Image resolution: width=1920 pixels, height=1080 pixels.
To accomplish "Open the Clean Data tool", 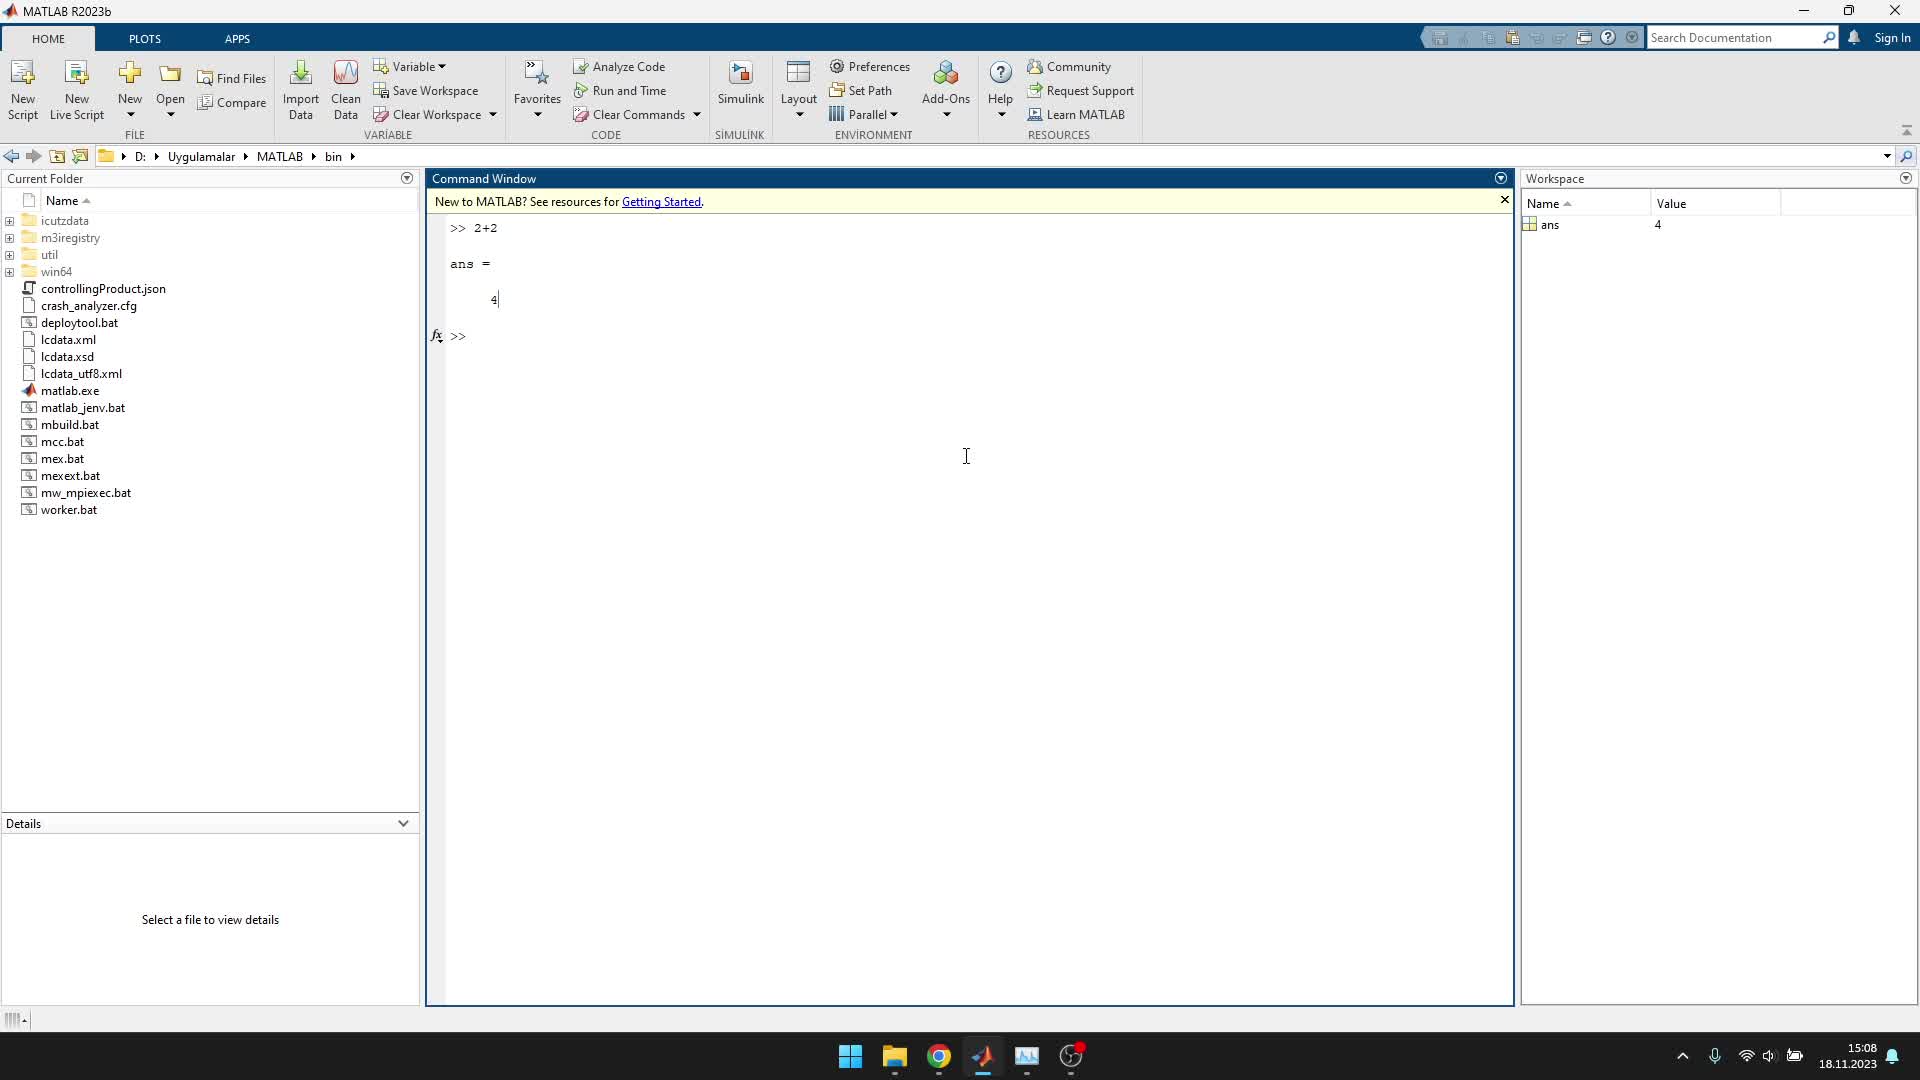I will (346, 90).
